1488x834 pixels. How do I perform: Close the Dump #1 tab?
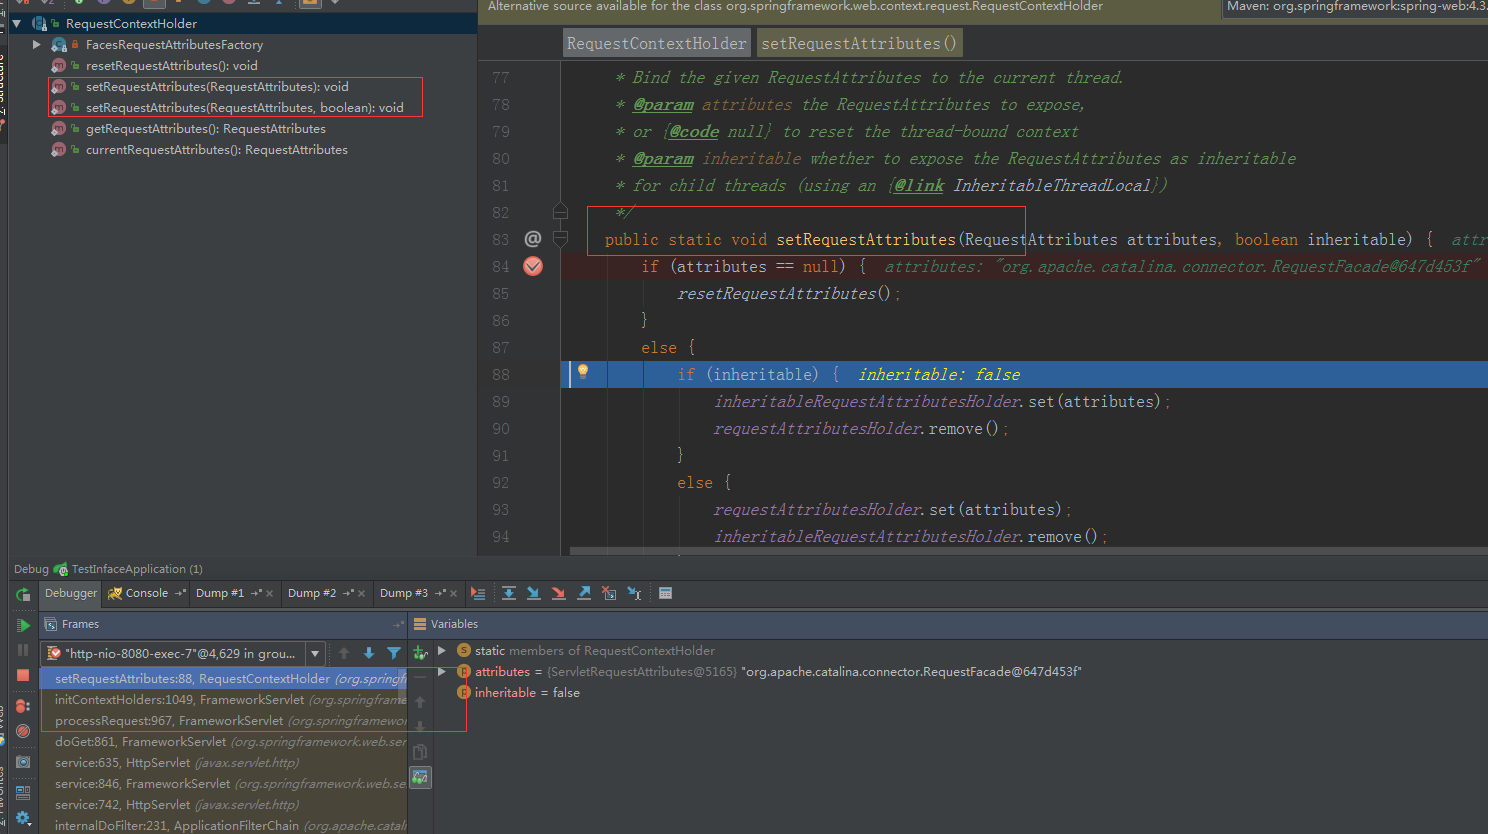coord(269,594)
